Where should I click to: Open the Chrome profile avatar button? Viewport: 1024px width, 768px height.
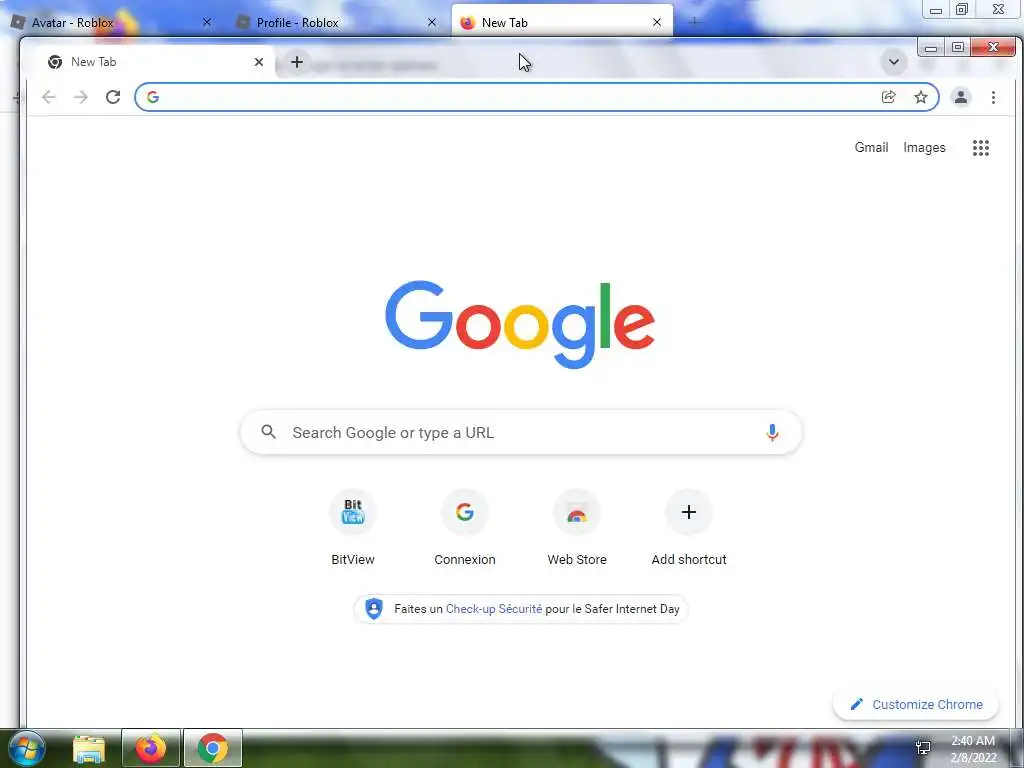click(961, 97)
